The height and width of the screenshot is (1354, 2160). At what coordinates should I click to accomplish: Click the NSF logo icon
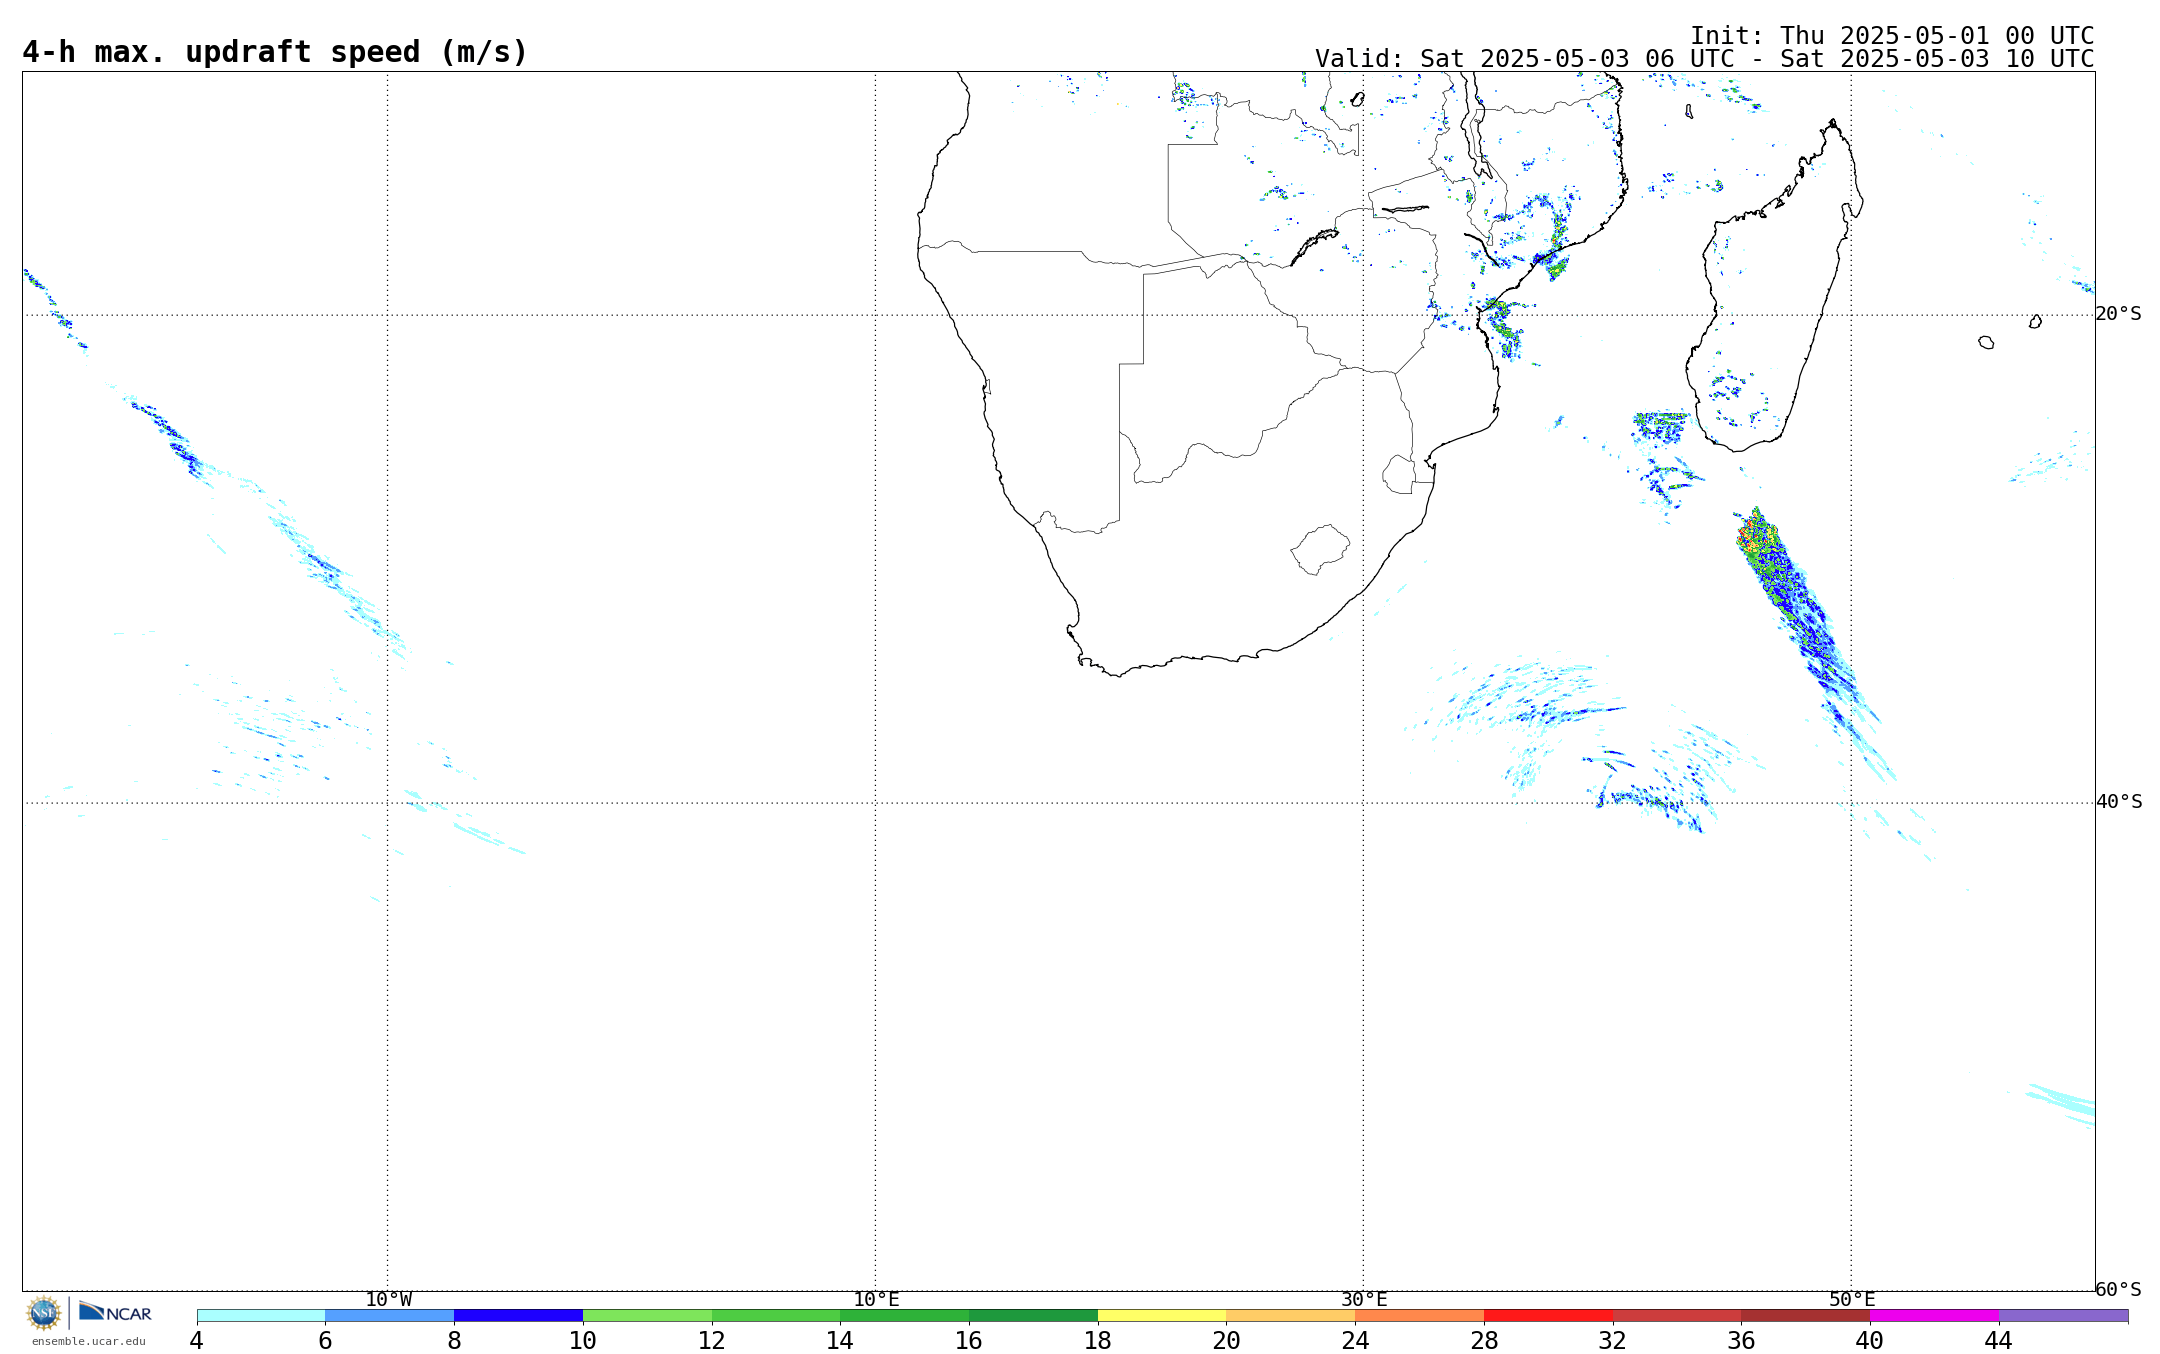pos(44,1312)
